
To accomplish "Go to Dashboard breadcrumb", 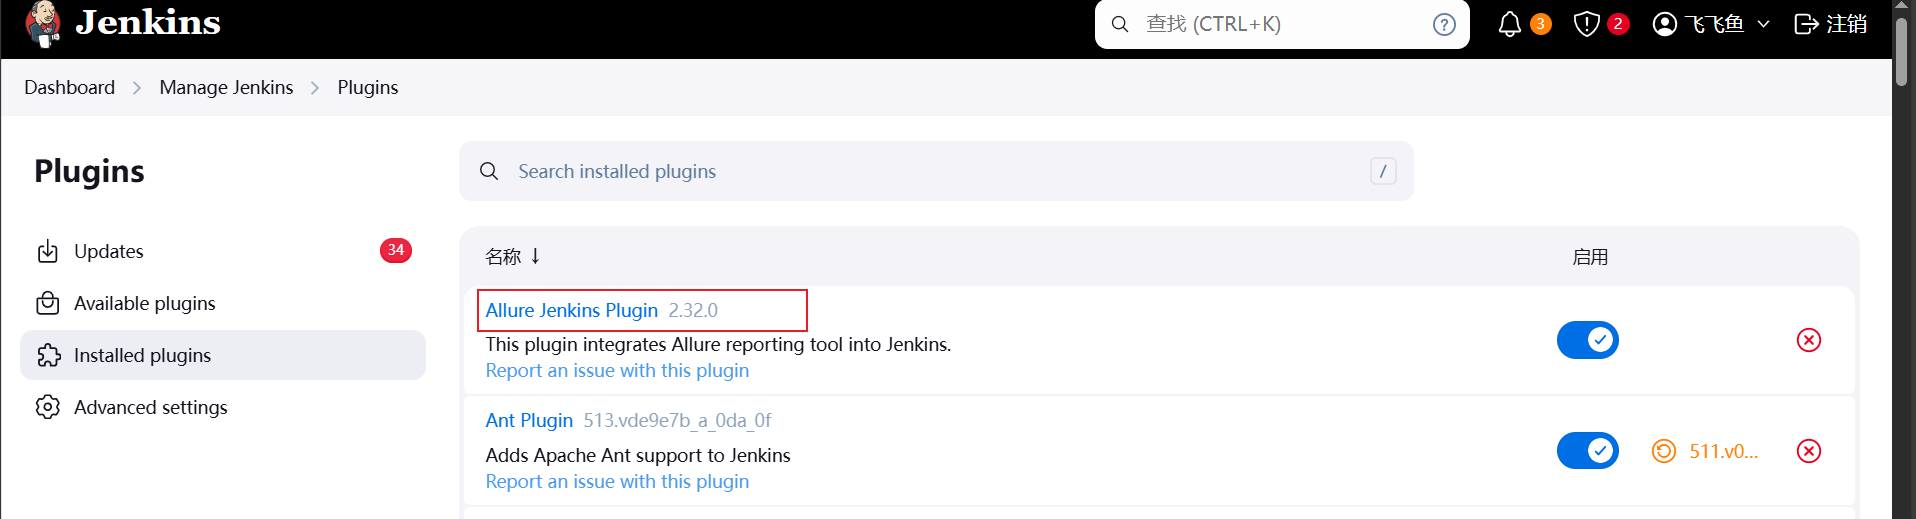I will 70,87.
